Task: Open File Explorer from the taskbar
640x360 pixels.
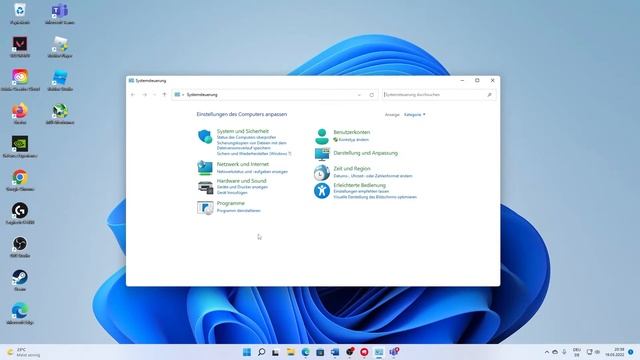Action: (x=291, y=352)
